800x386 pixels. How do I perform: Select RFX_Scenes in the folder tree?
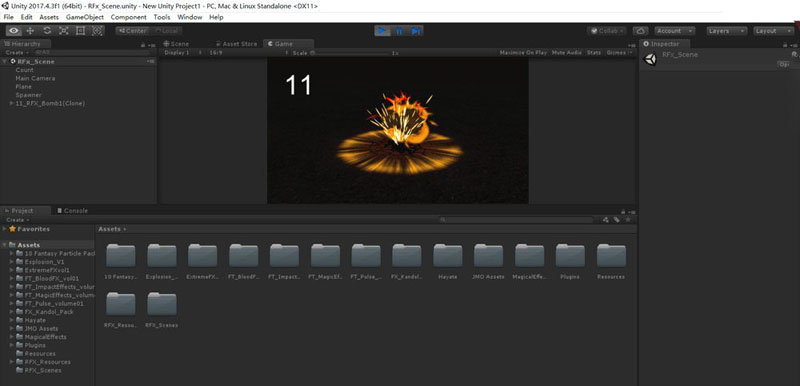43,370
